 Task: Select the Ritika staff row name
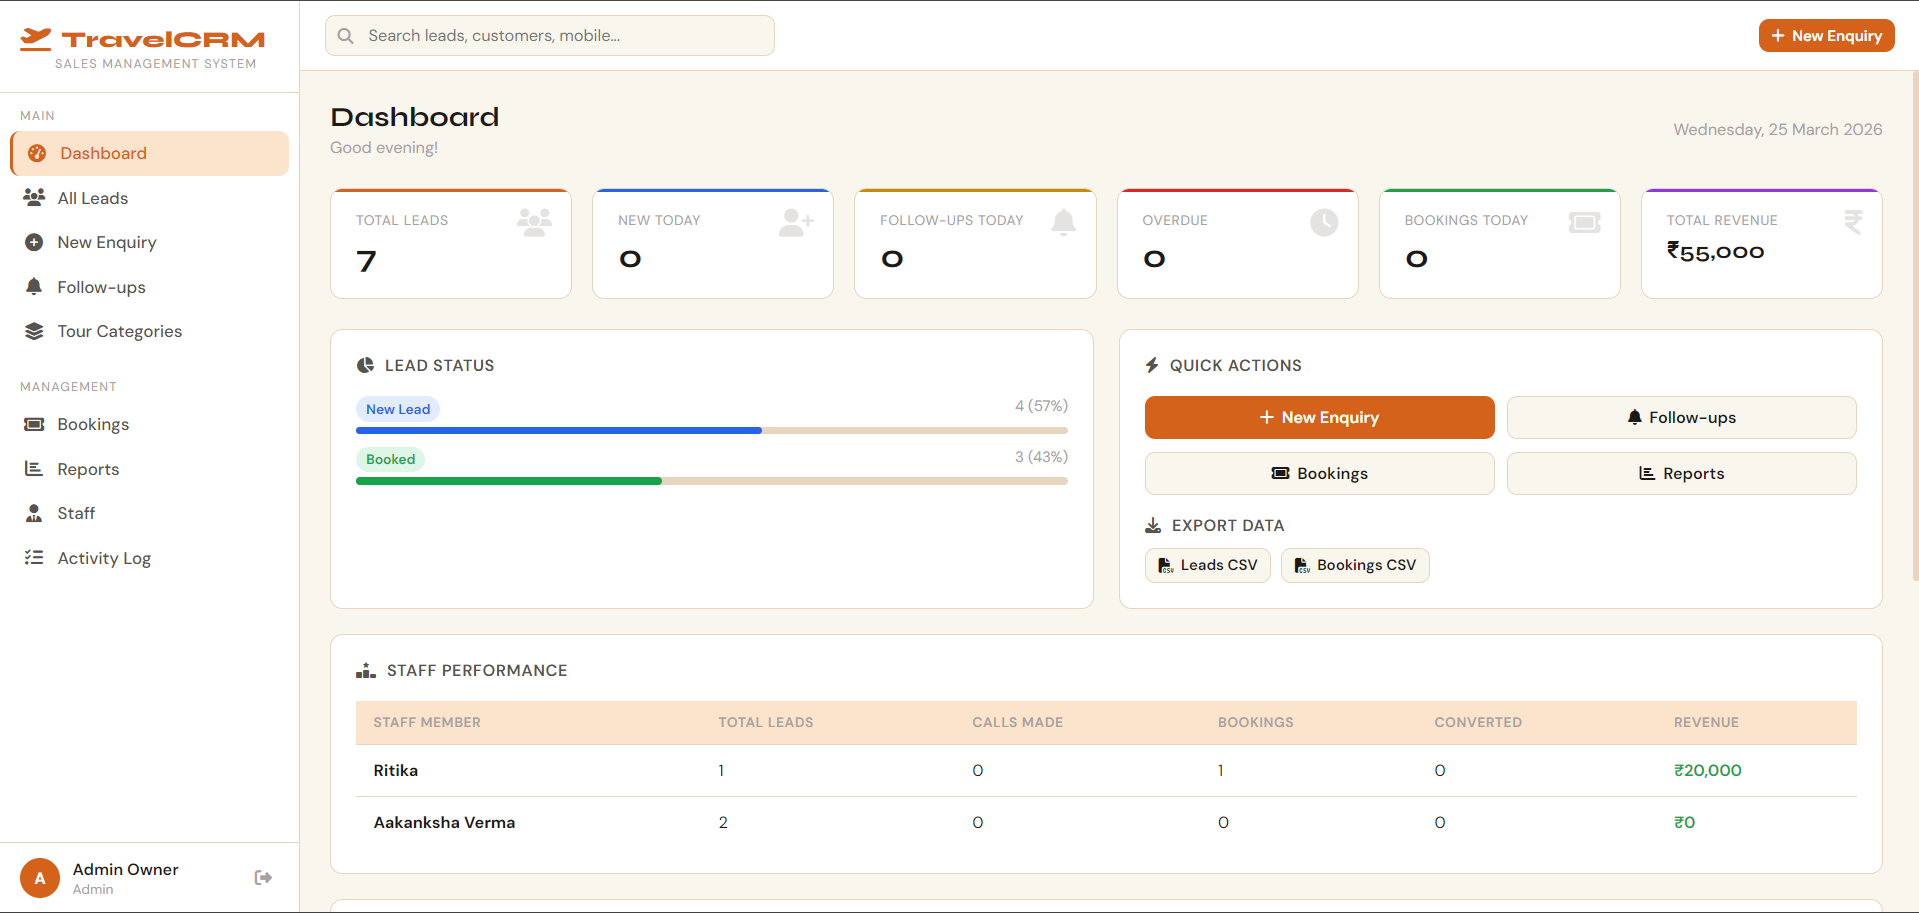click(x=396, y=770)
